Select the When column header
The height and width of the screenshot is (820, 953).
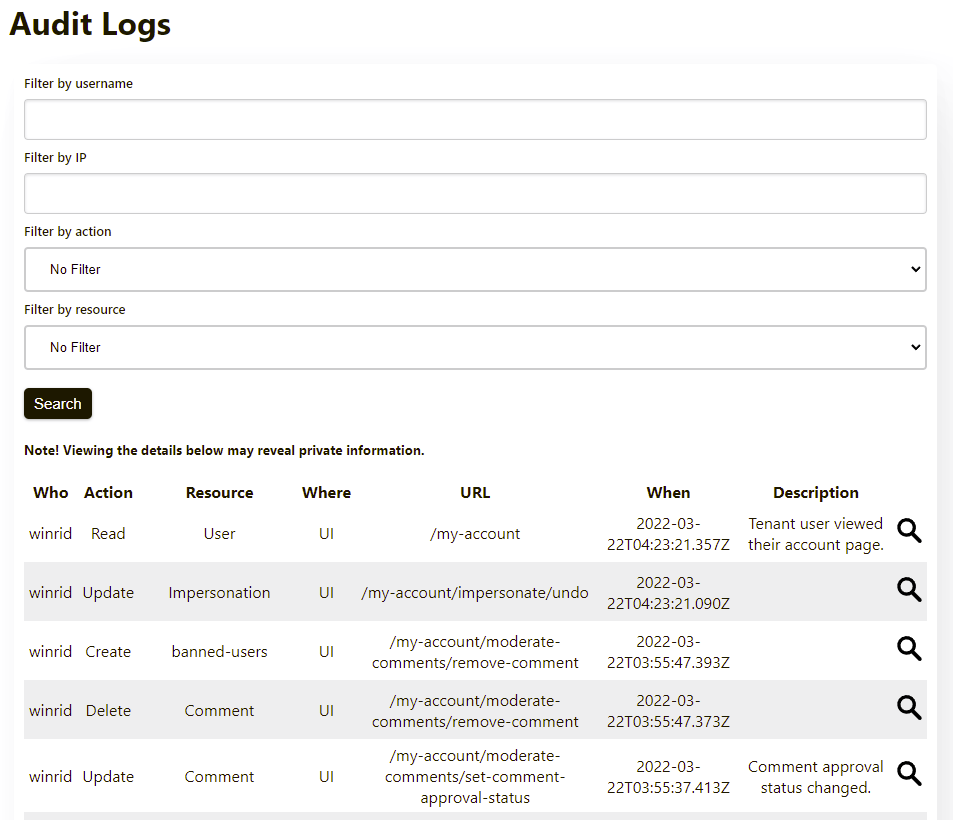point(668,493)
